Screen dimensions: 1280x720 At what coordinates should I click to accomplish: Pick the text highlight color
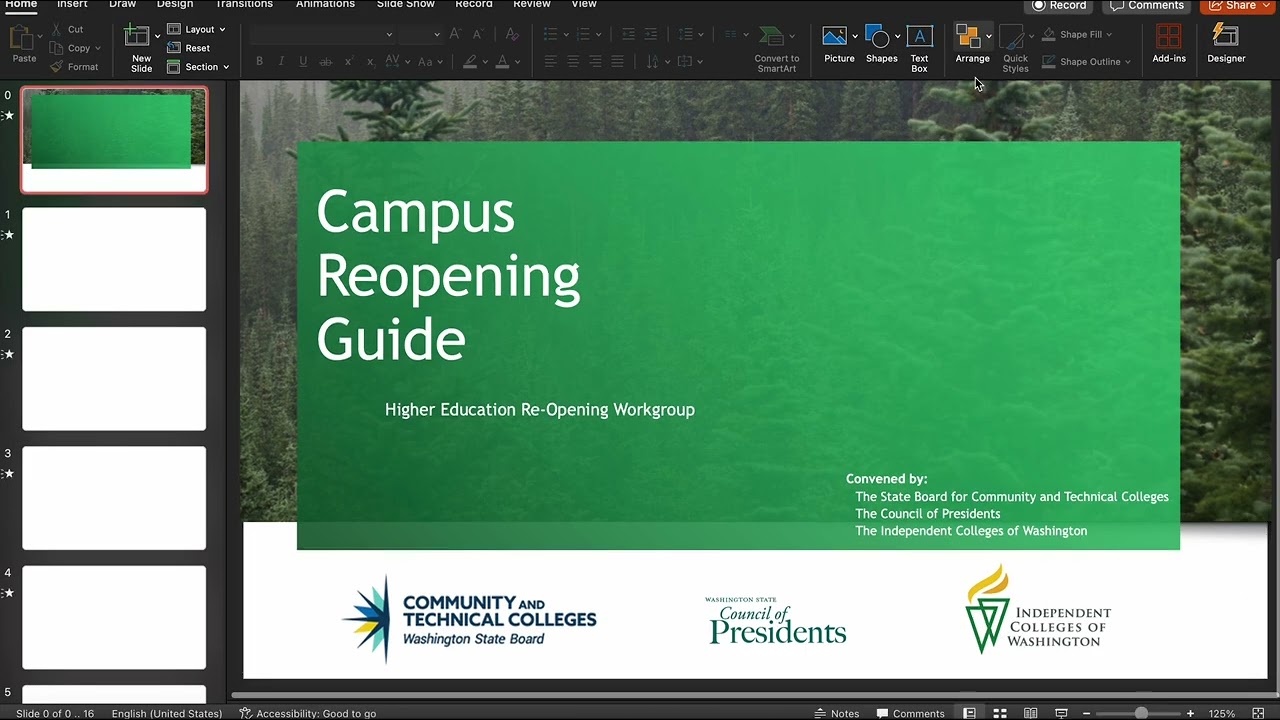(x=470, y=62)
